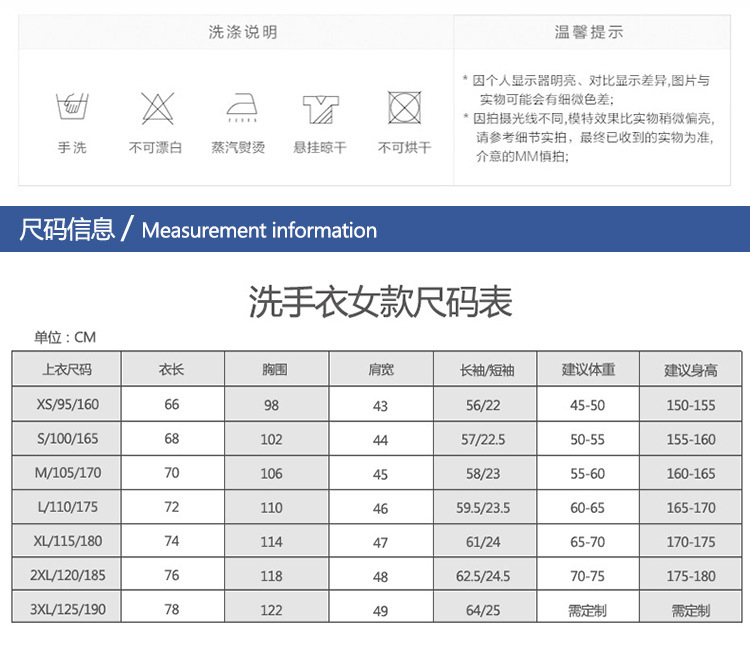Click the 胸围 column header
Viewport: 750px width, 648px height.
pos(273,369)
